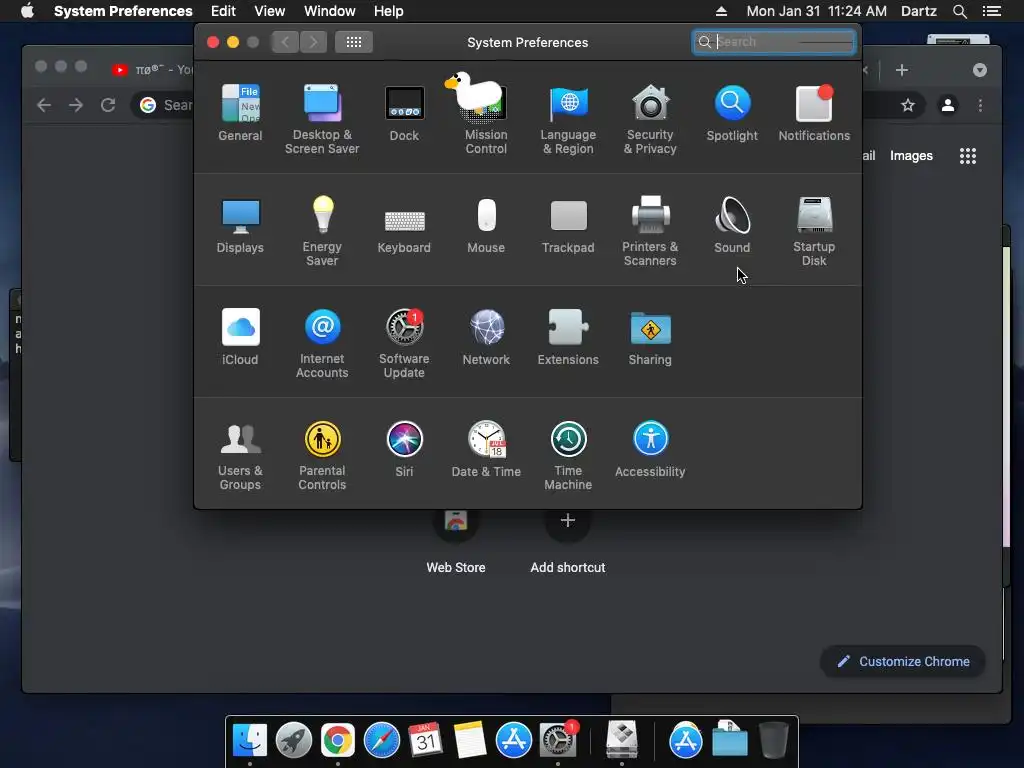Open the Help menu
Image resolution: width=1024 pixels, height=768 pixels.
point(389,11)
